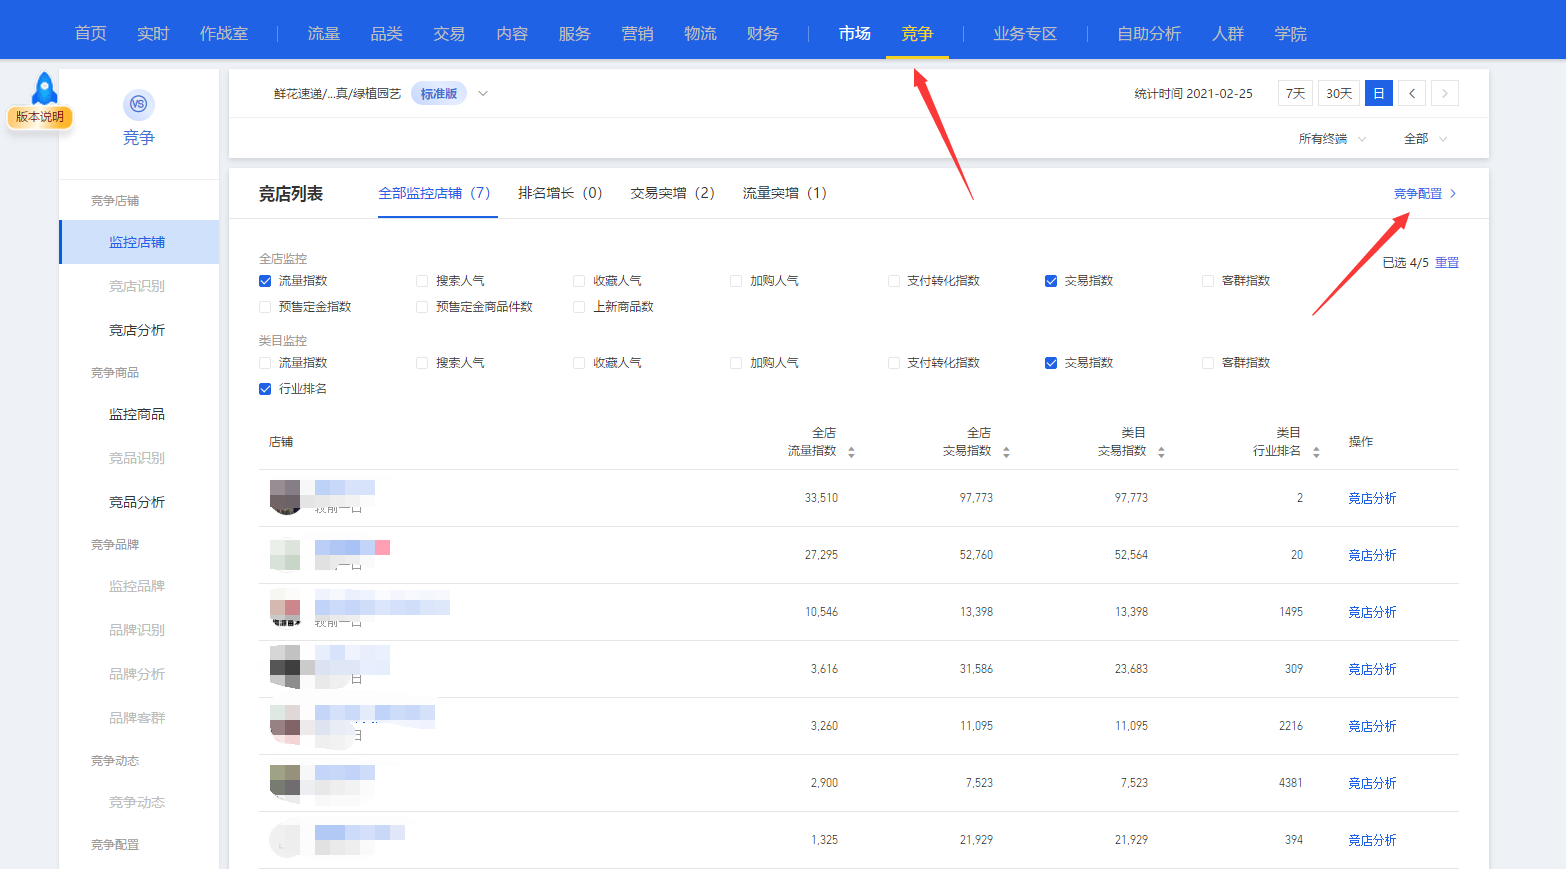Enable the 搜索人气 checkbox under 全店监控

pos(421,280)
